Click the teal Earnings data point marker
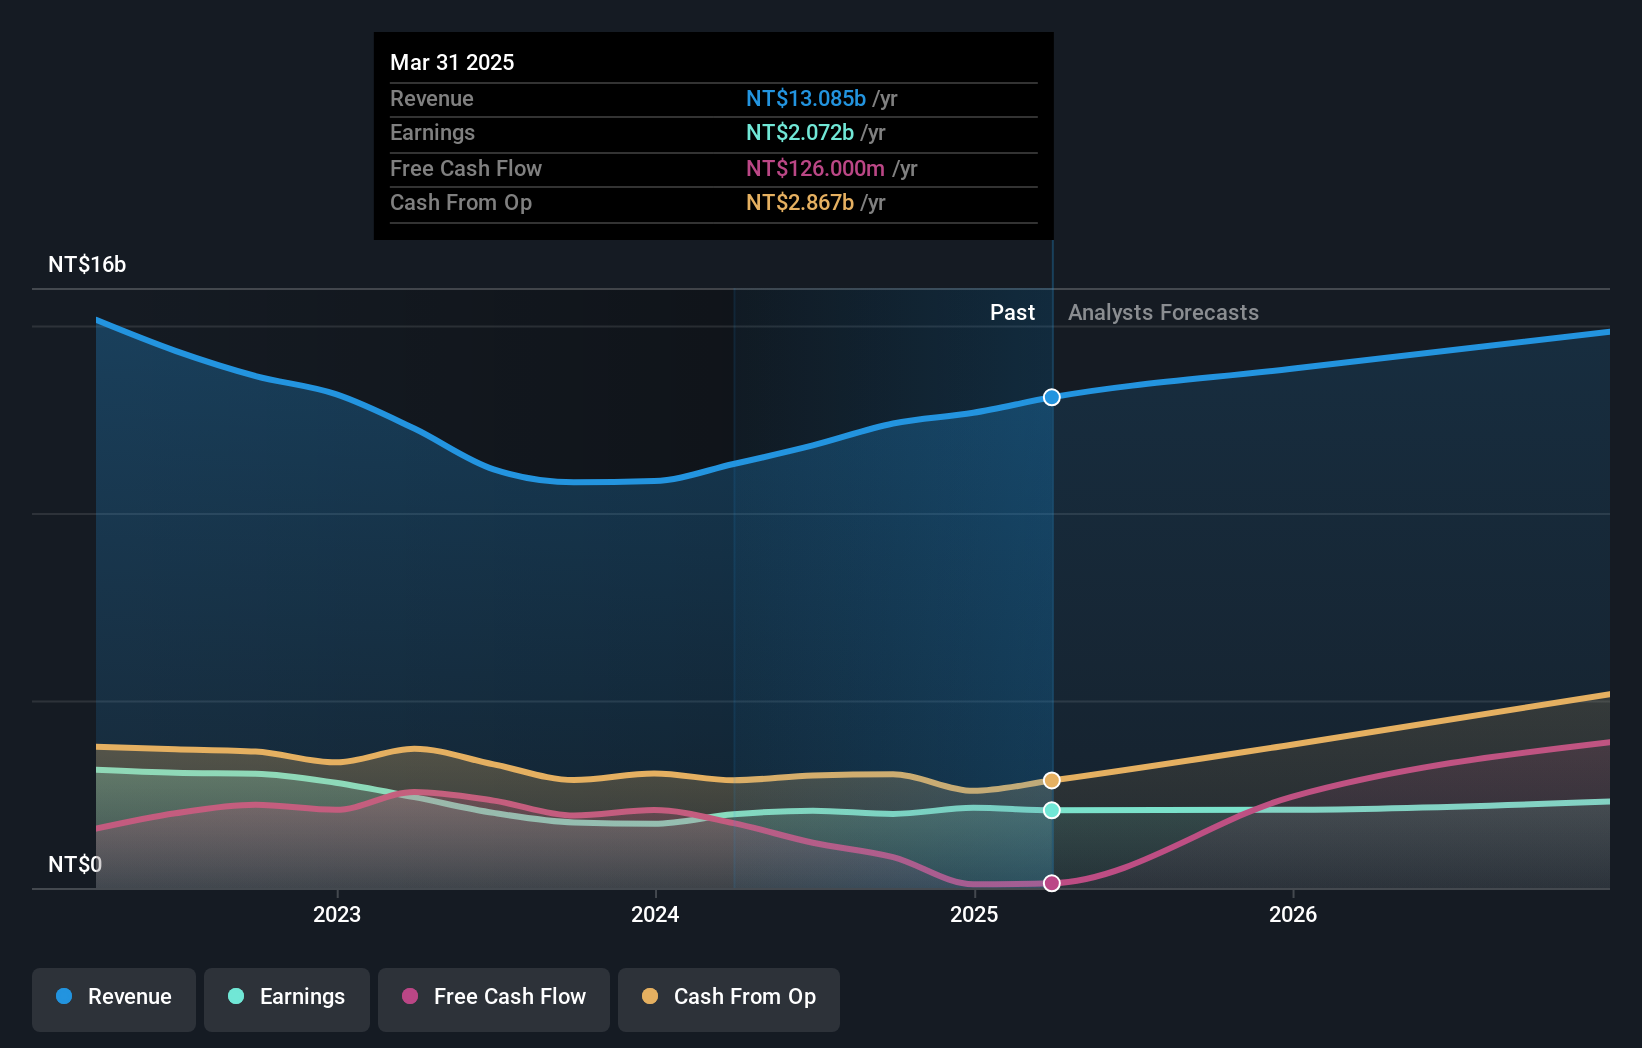This screenshot has height=1048, width=1642. pyautogui.click(x=1052, y=810)
